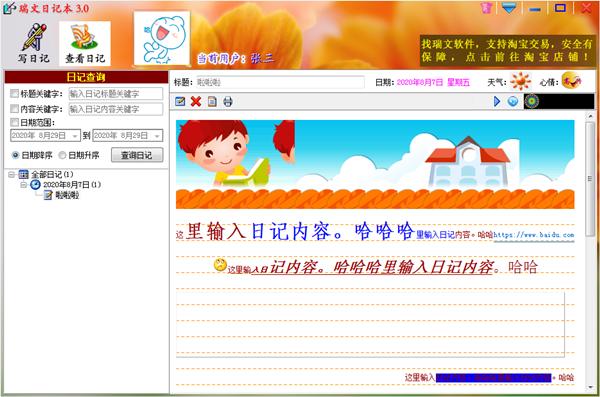Viewport: 600px width, 397px height.
Task: Click the large 日记内容 blue heading text
Action: 290,231
